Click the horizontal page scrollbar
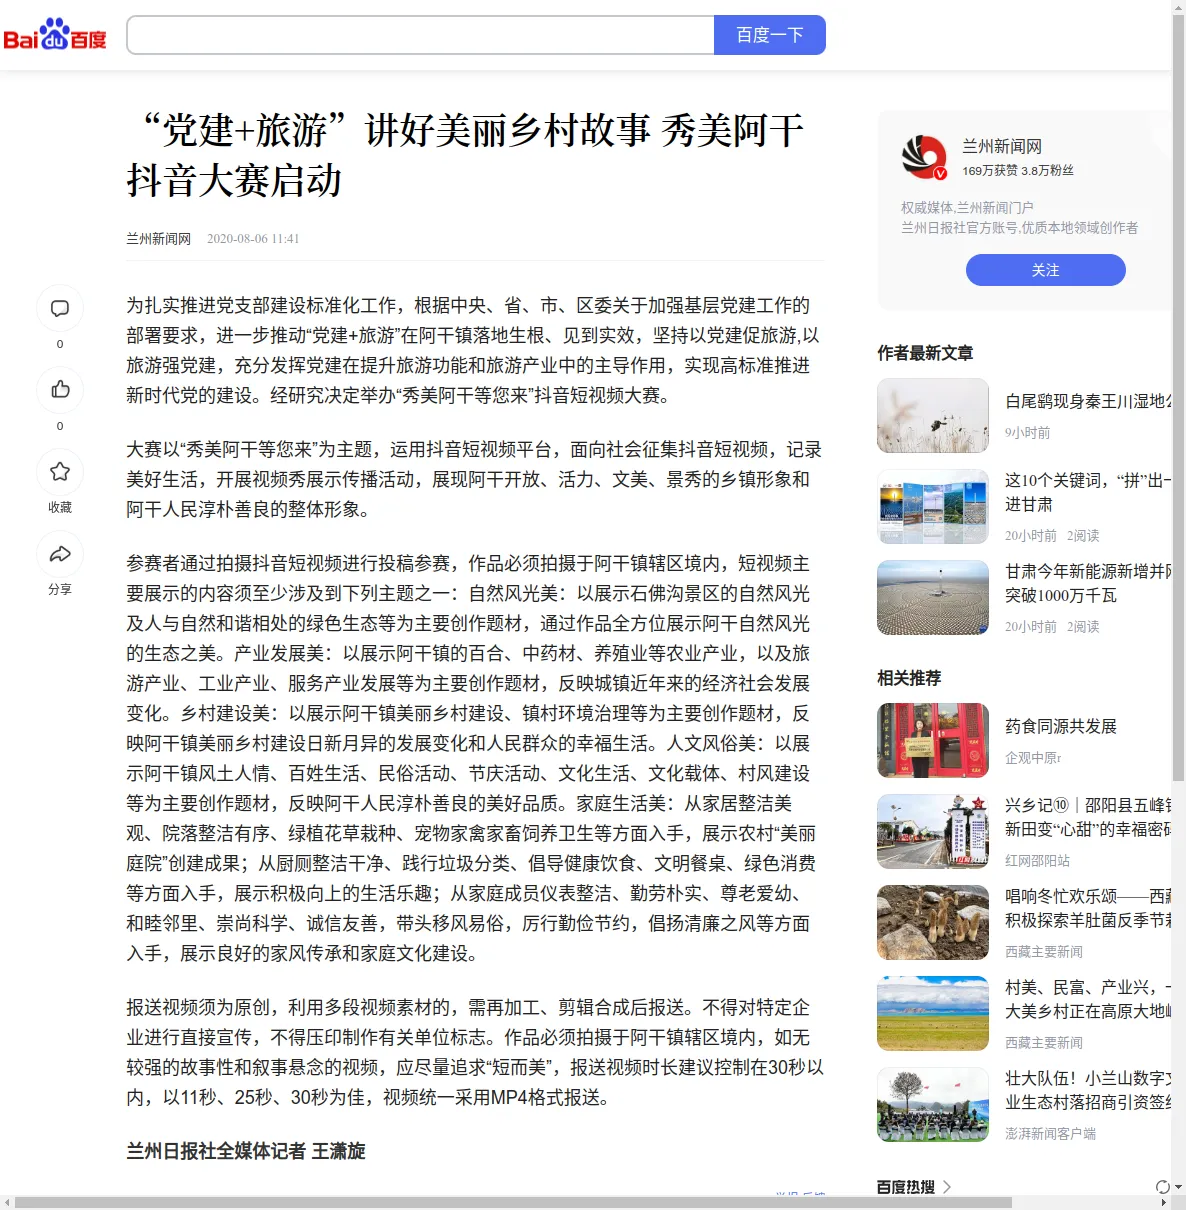This screenshot has height=1210, width=1186. tap(512, 1202)
